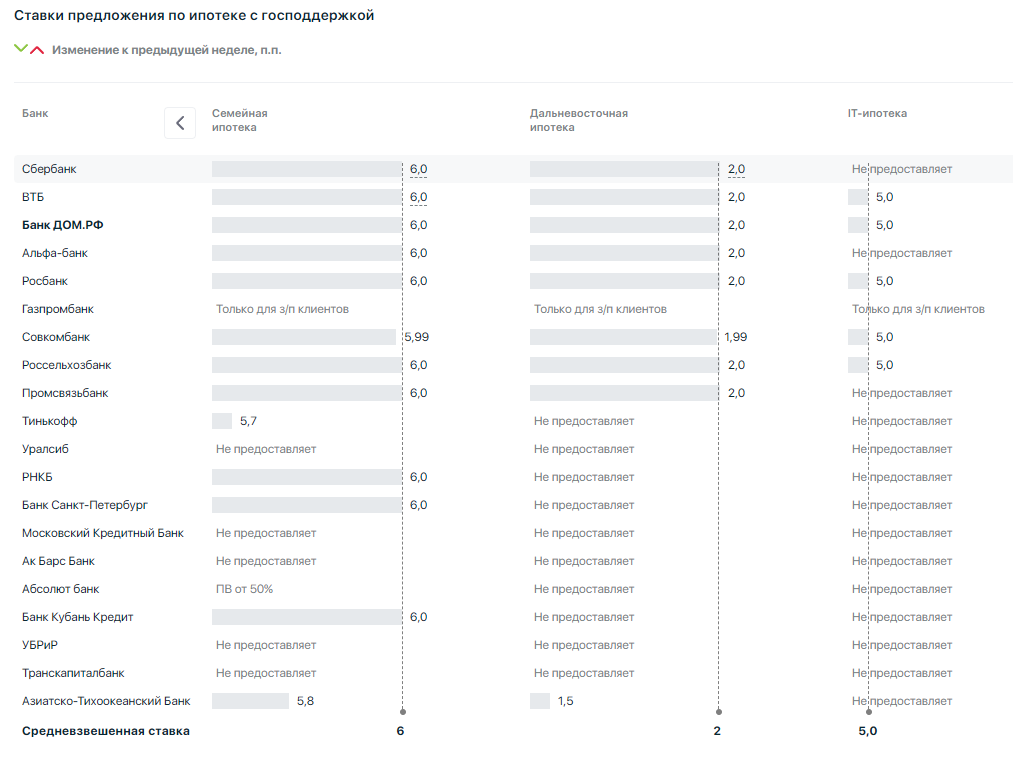Screen dimensions: 1013x757
Task: Click Тинькофф family rate 5,7
Action: (248, 421)
